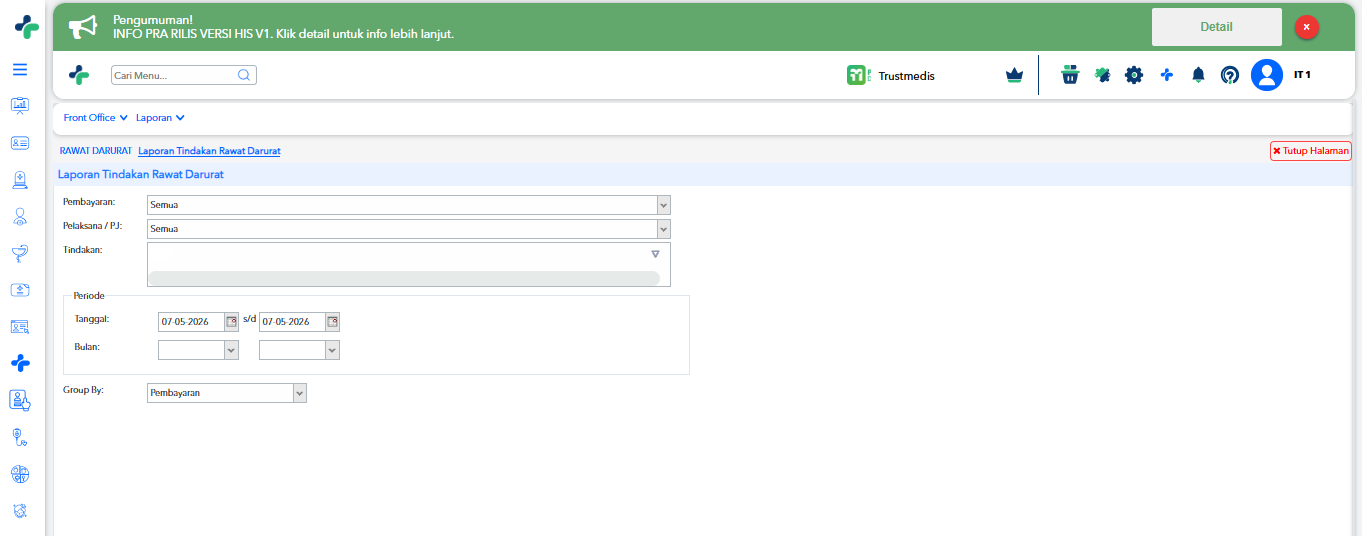1362x536 pixels.
Task: Click the blue pinwheel sidebar icon
Action: (20, 363)
